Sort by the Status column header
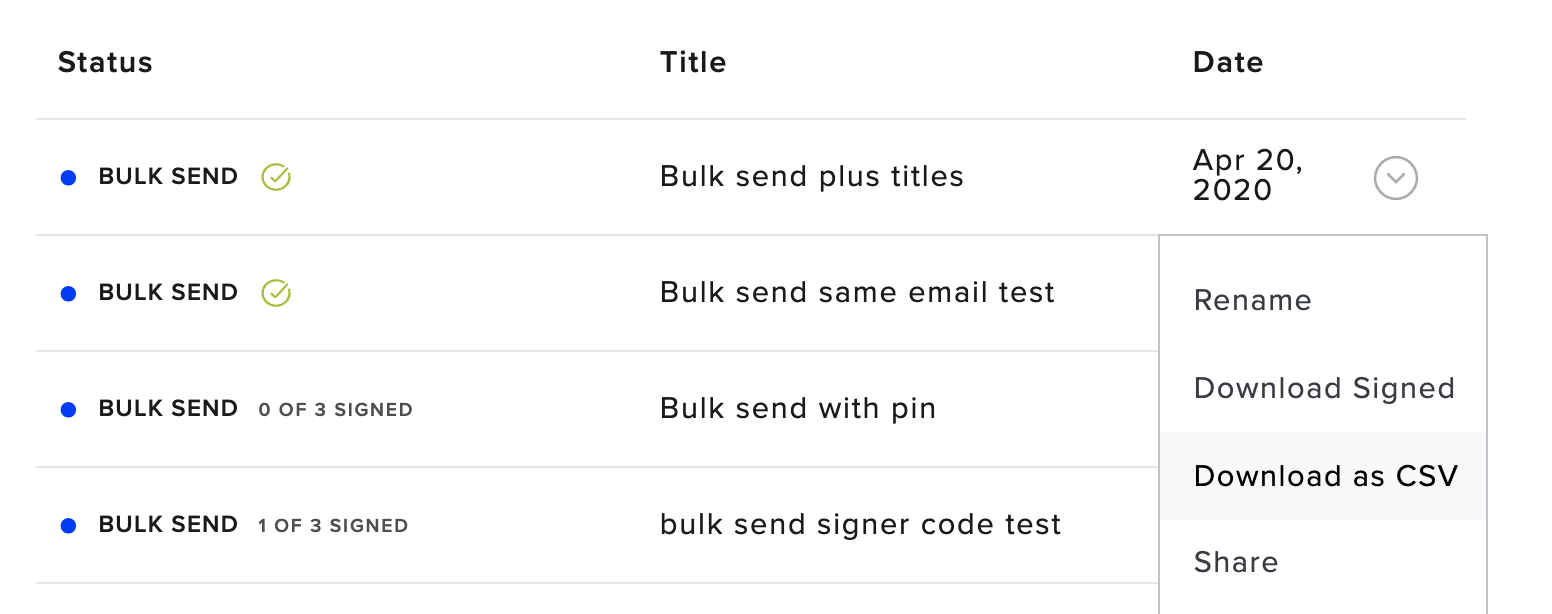Image resolution: width=1552 pixels, height=614 pixels. pos(105,62)
